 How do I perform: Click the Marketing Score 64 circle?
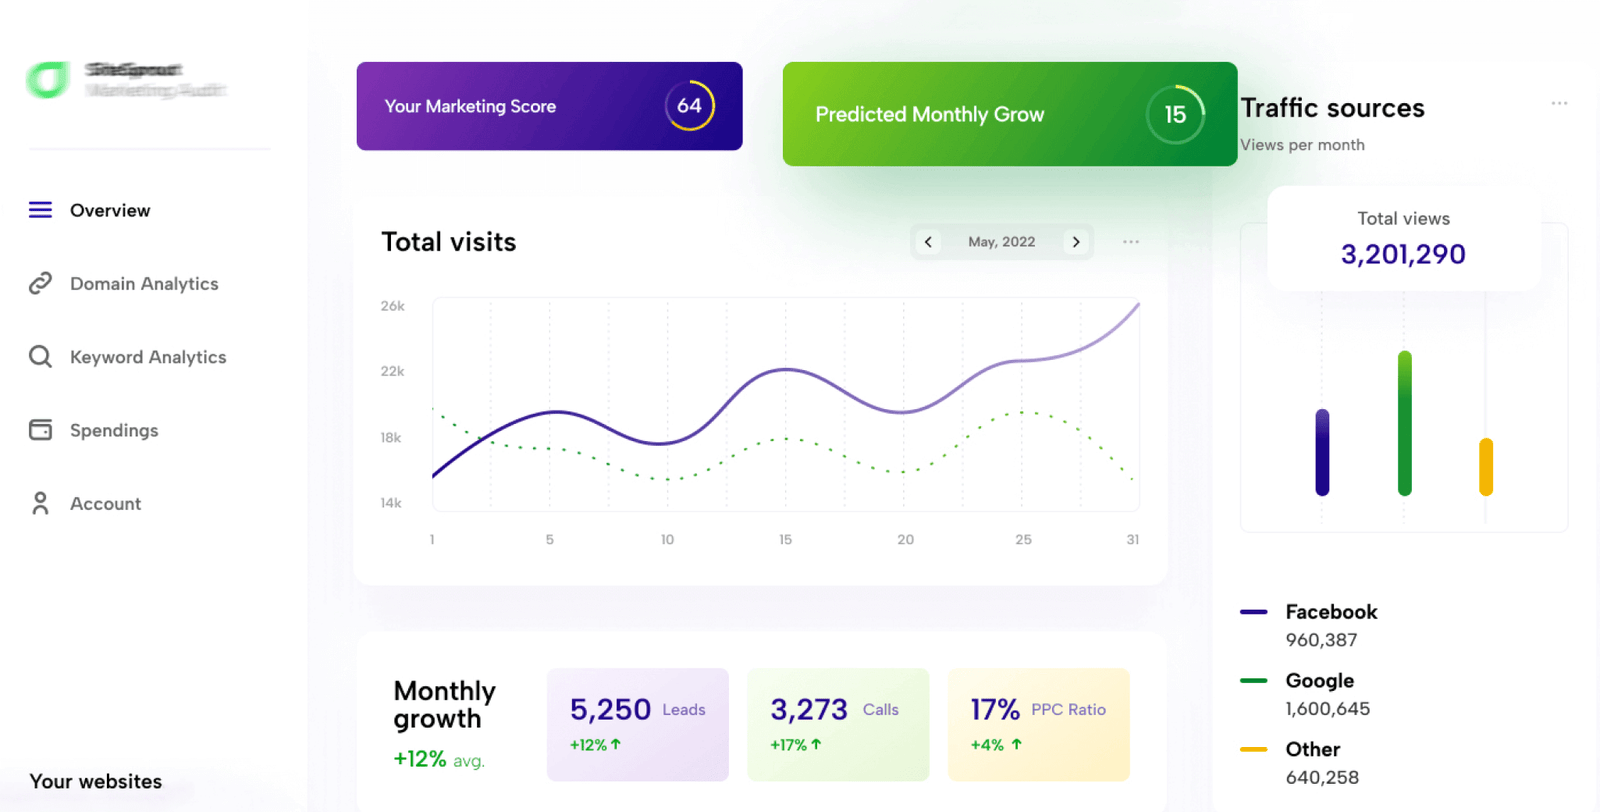[689, 106]
